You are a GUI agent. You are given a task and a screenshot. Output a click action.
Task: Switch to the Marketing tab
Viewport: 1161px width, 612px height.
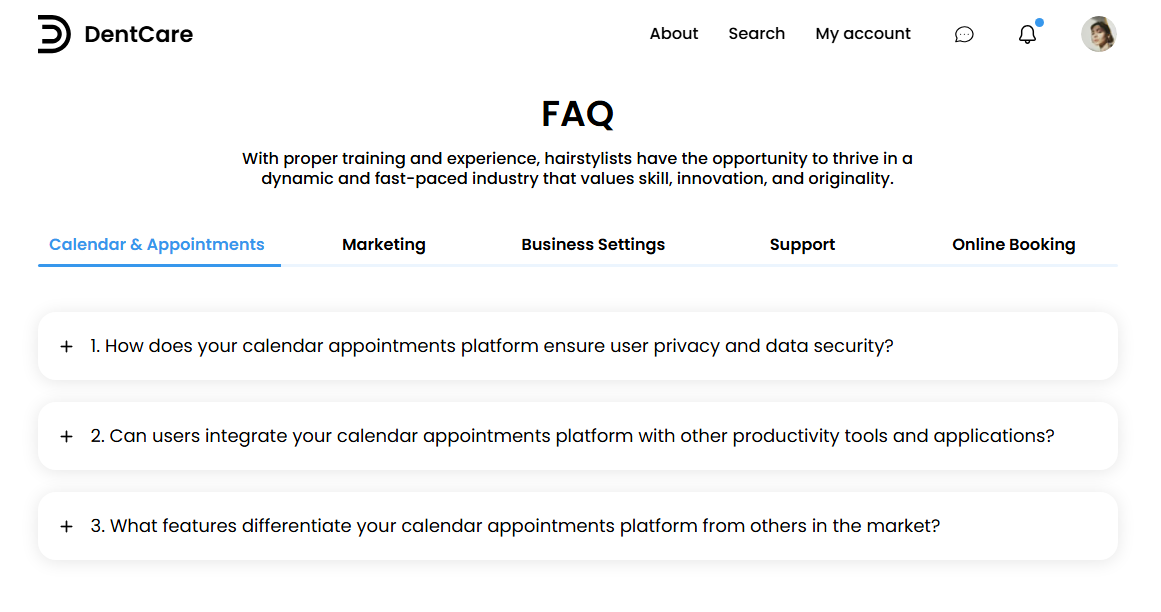pyautogui.click(x=384, y=244)
